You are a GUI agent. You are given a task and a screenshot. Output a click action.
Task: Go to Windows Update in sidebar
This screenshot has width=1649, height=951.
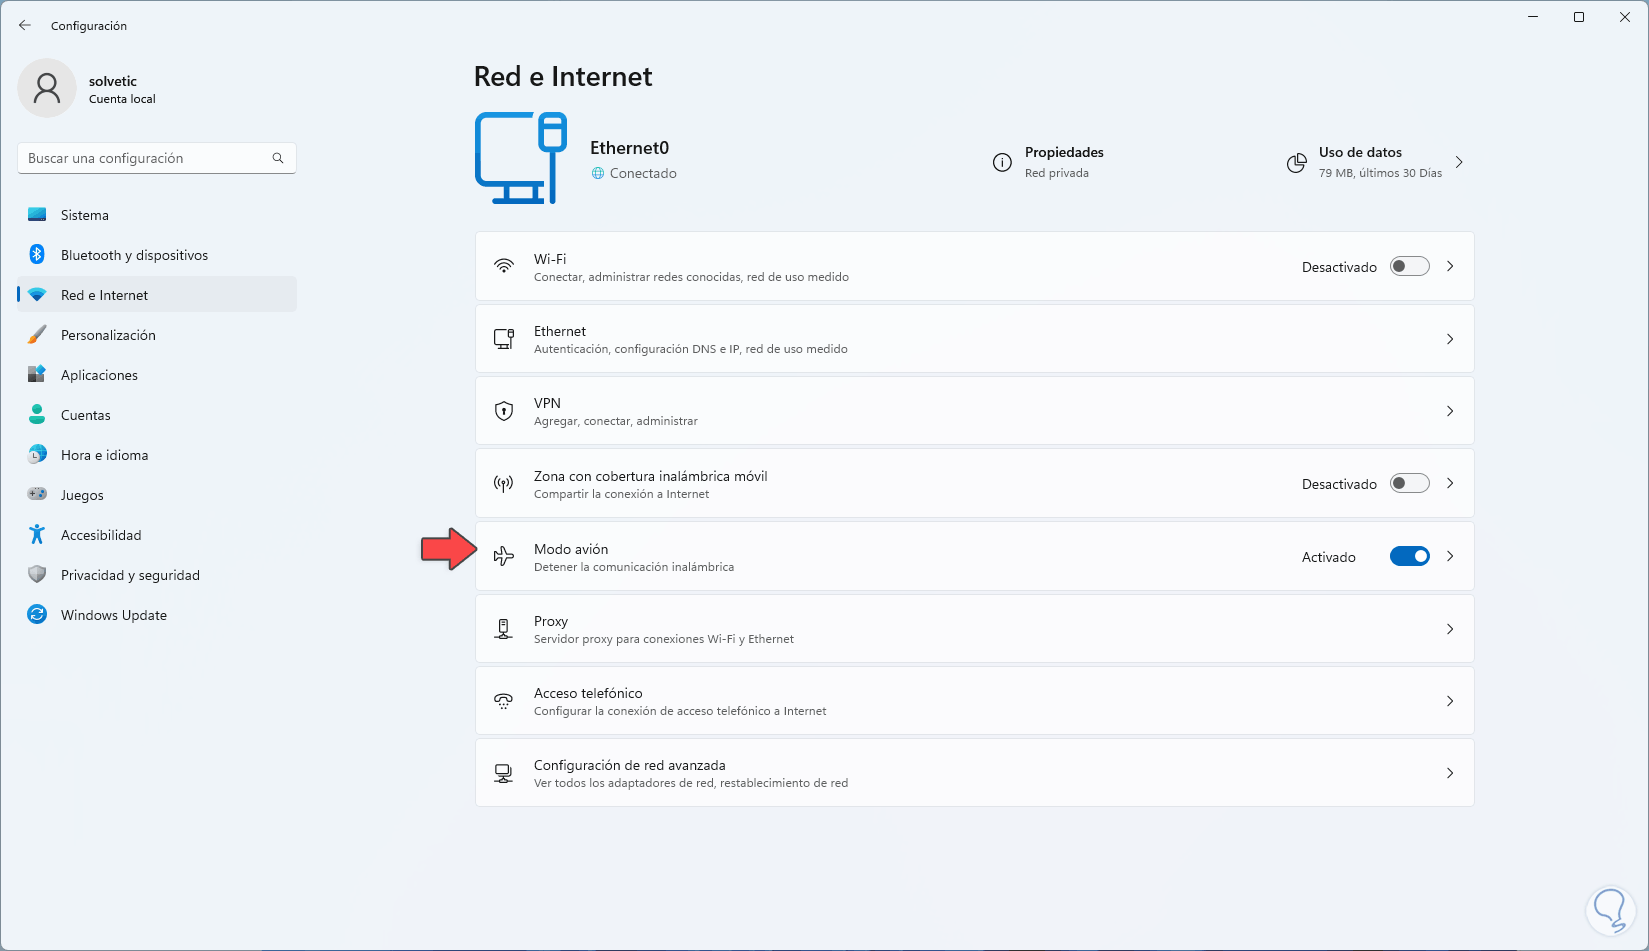coord(113,615)
